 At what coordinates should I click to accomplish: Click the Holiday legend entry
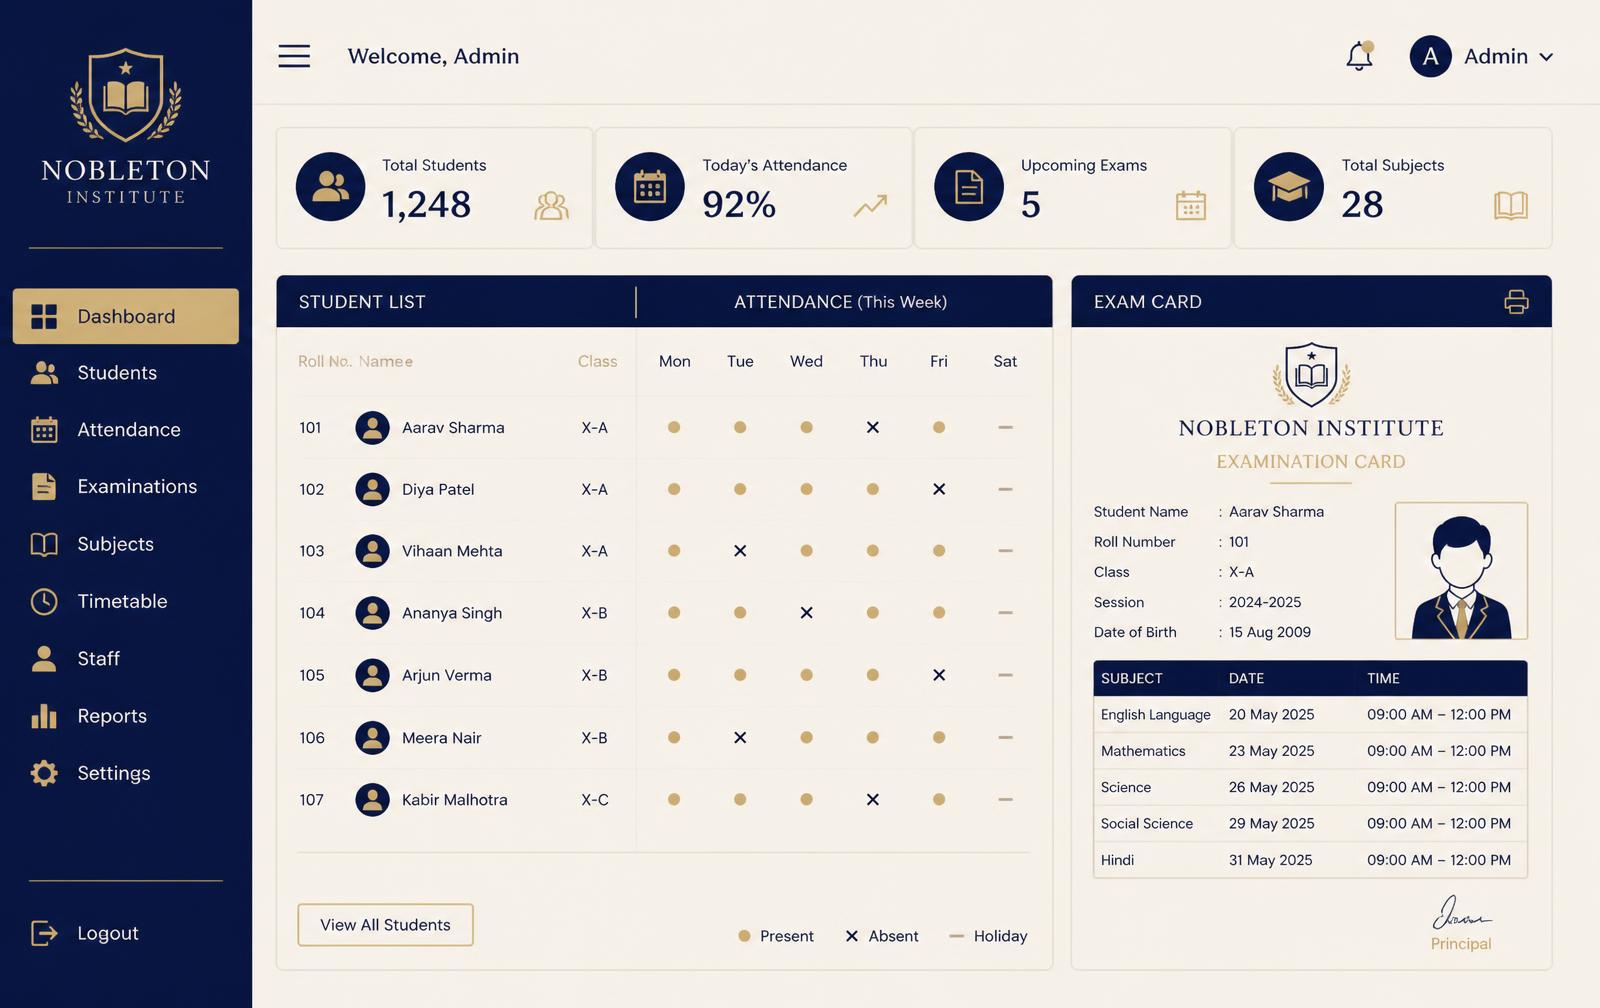[988, 936]
